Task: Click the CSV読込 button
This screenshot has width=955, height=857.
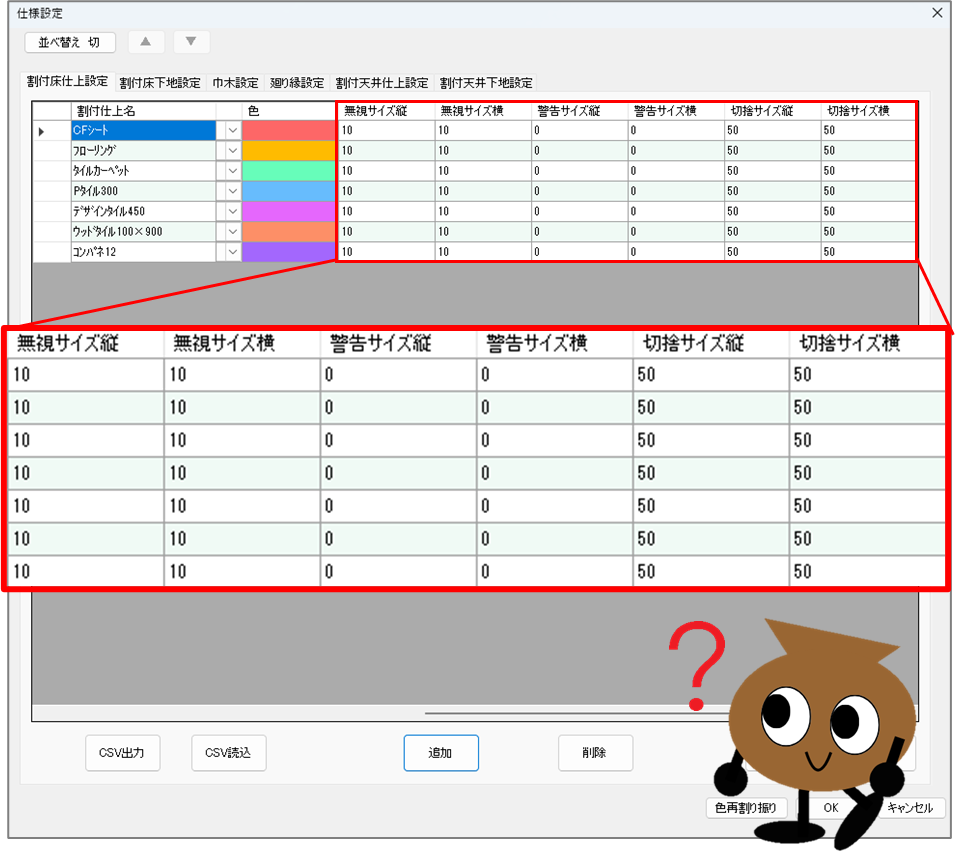Action: click(228, 753)
